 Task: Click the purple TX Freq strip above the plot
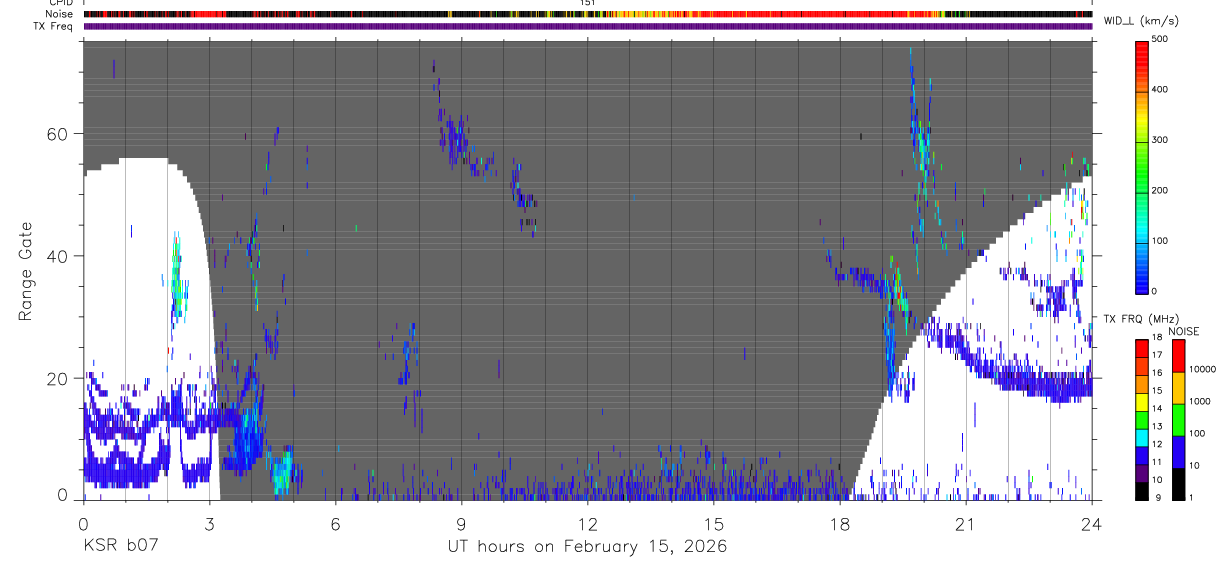tap(588, 26)
